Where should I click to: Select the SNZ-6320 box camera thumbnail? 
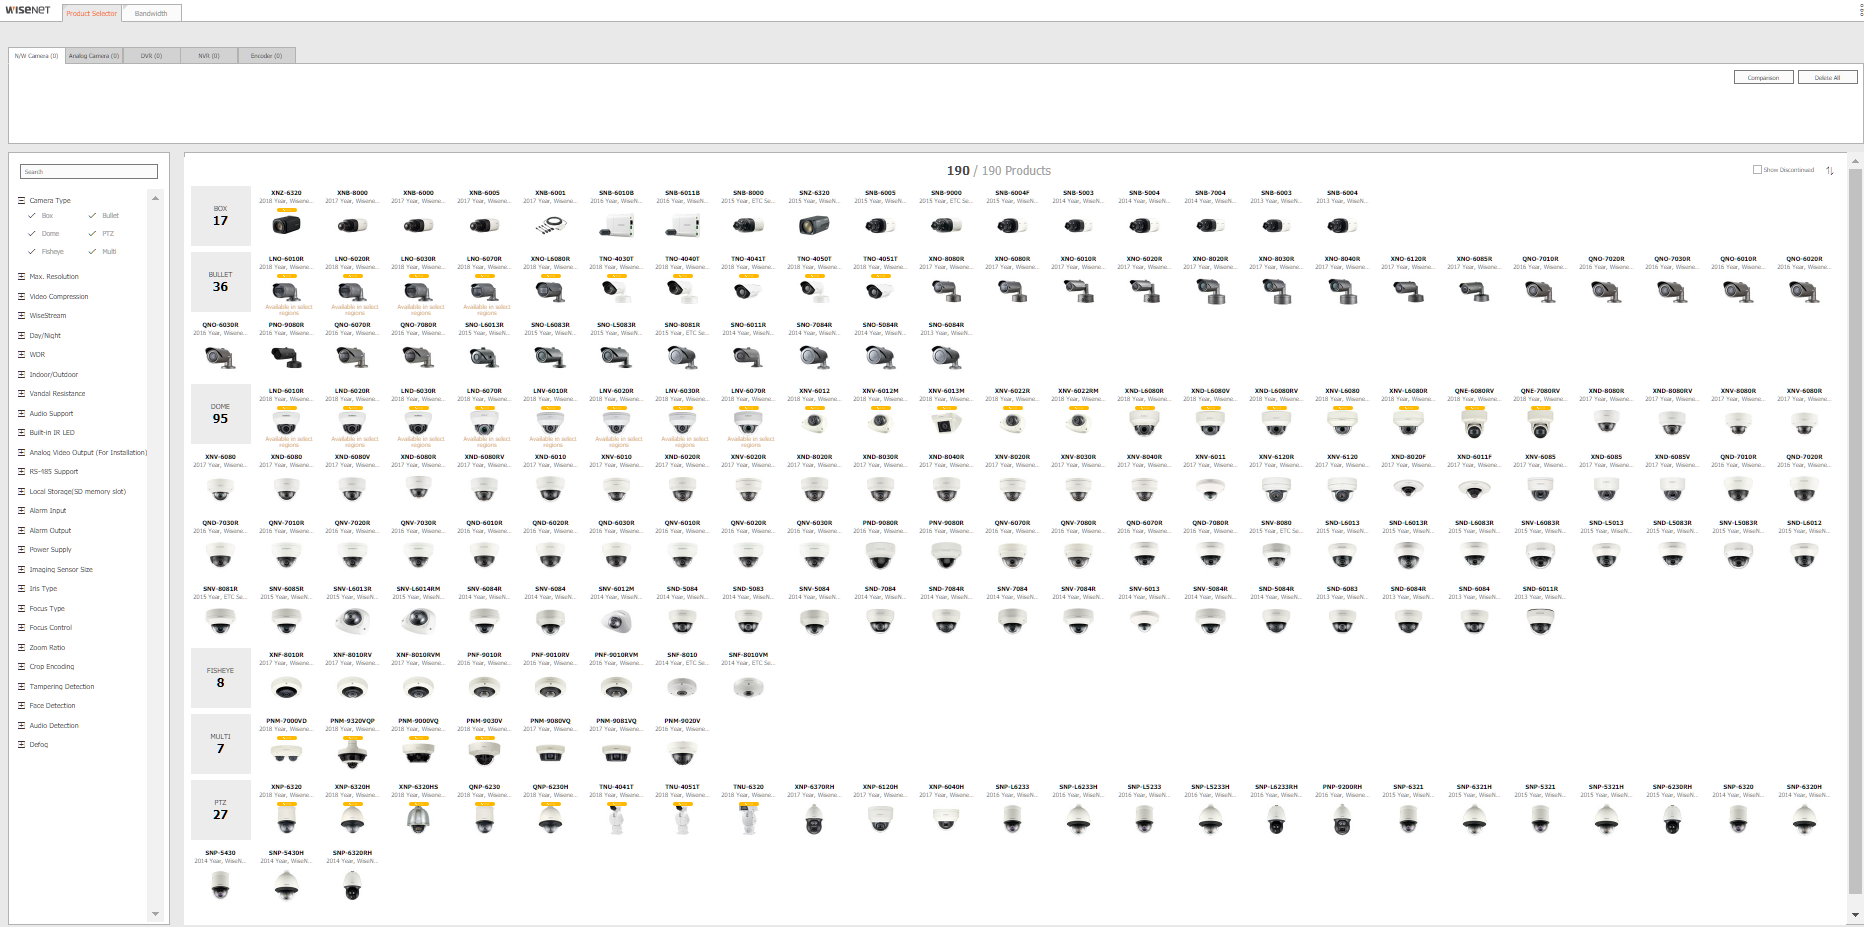(x=814, y=225)
